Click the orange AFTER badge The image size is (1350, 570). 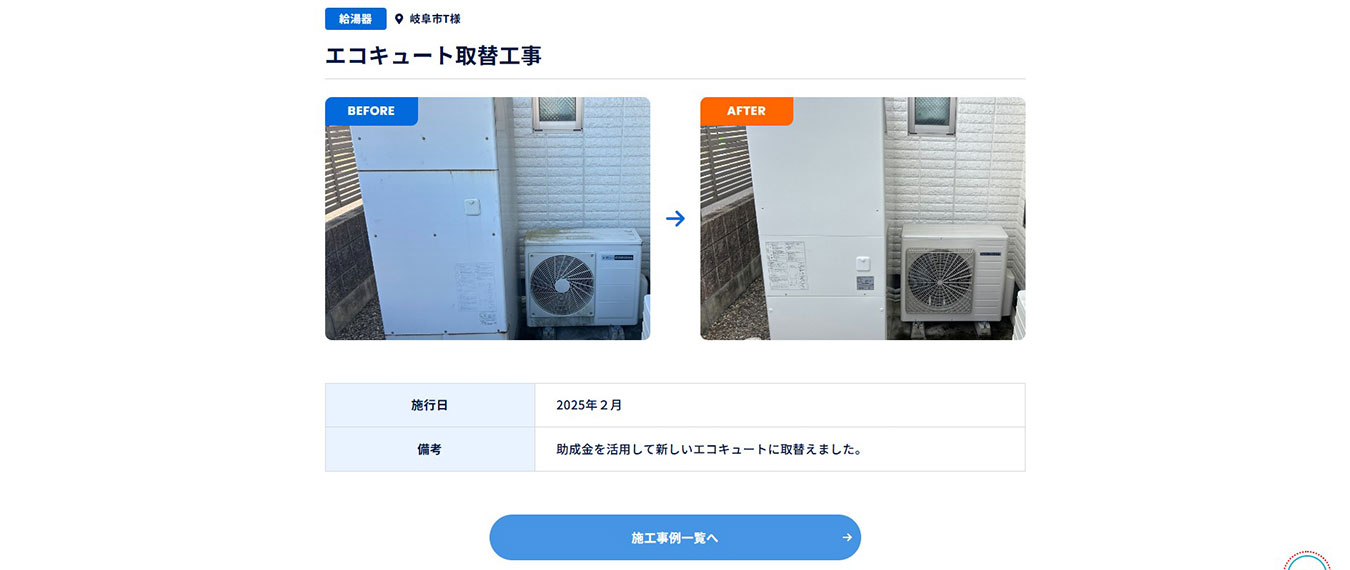[x=746, y=111]
